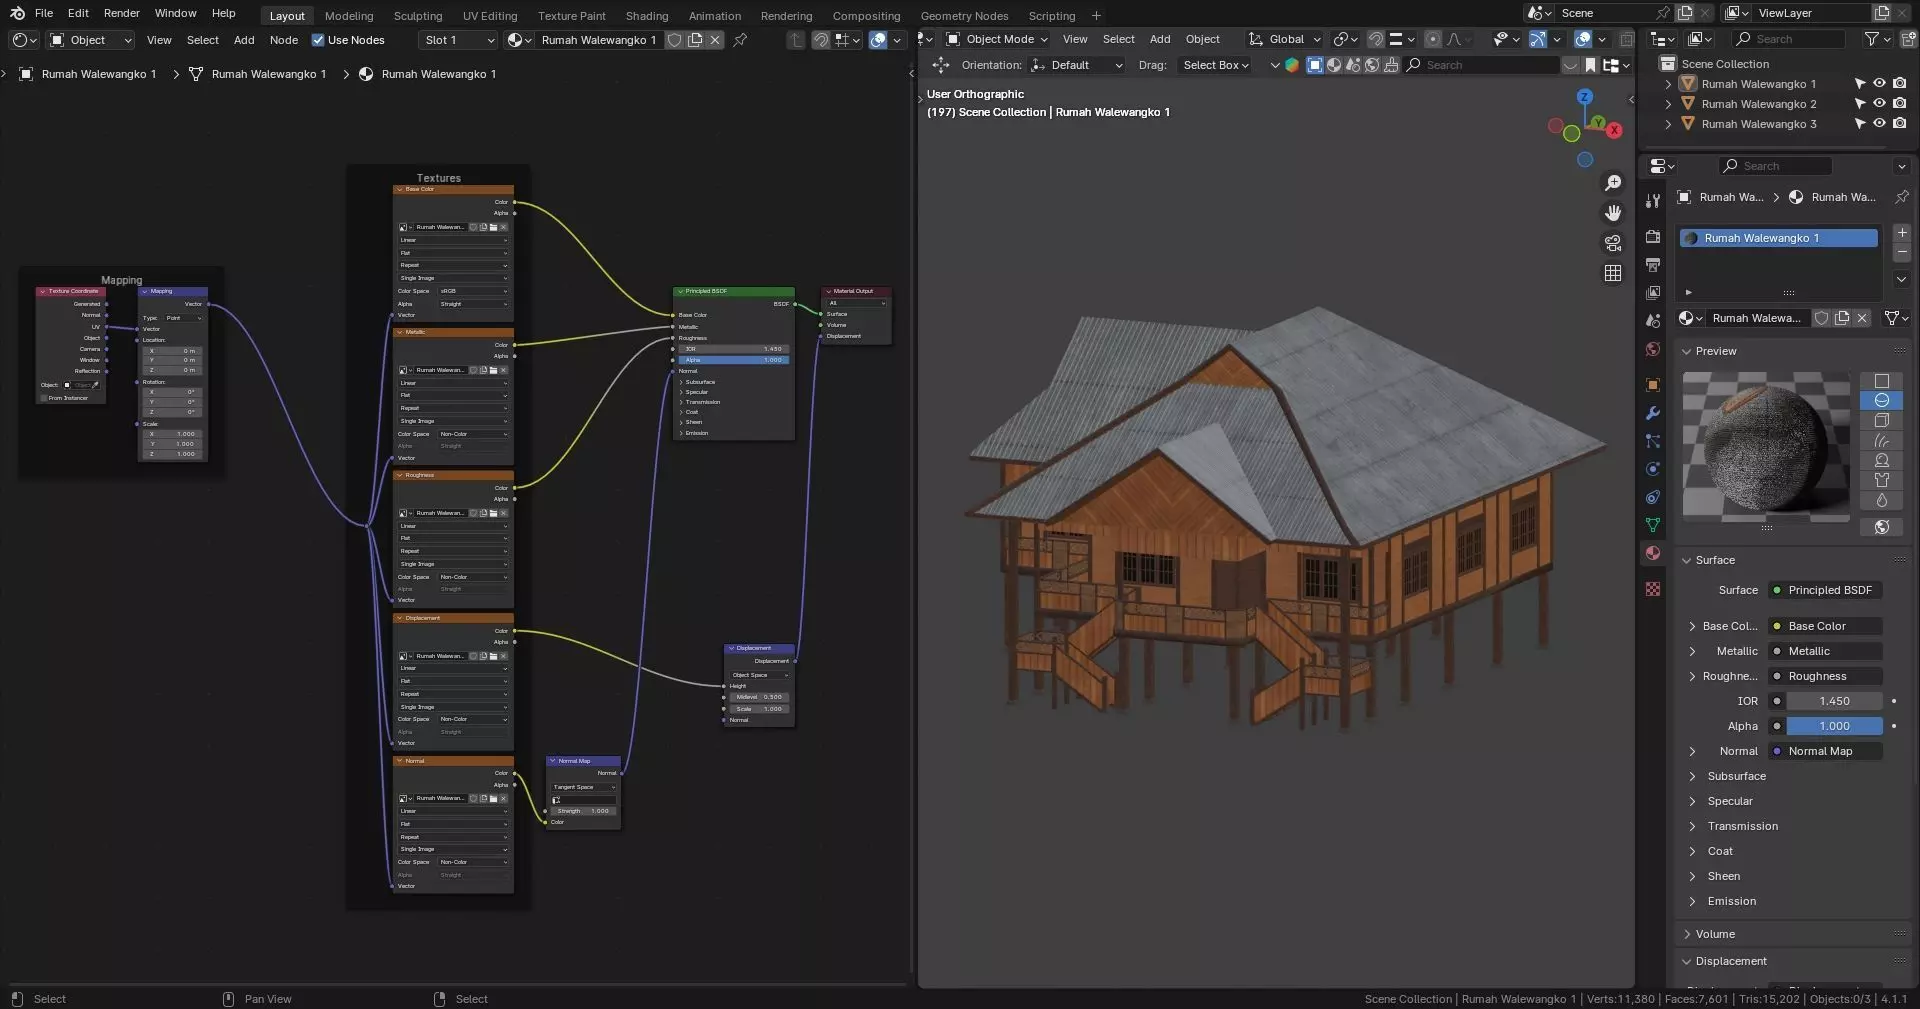The width and height of the screenshot is (1920, 1009).
Task: Open the Object properties tab
Action: pos(1653,385)
